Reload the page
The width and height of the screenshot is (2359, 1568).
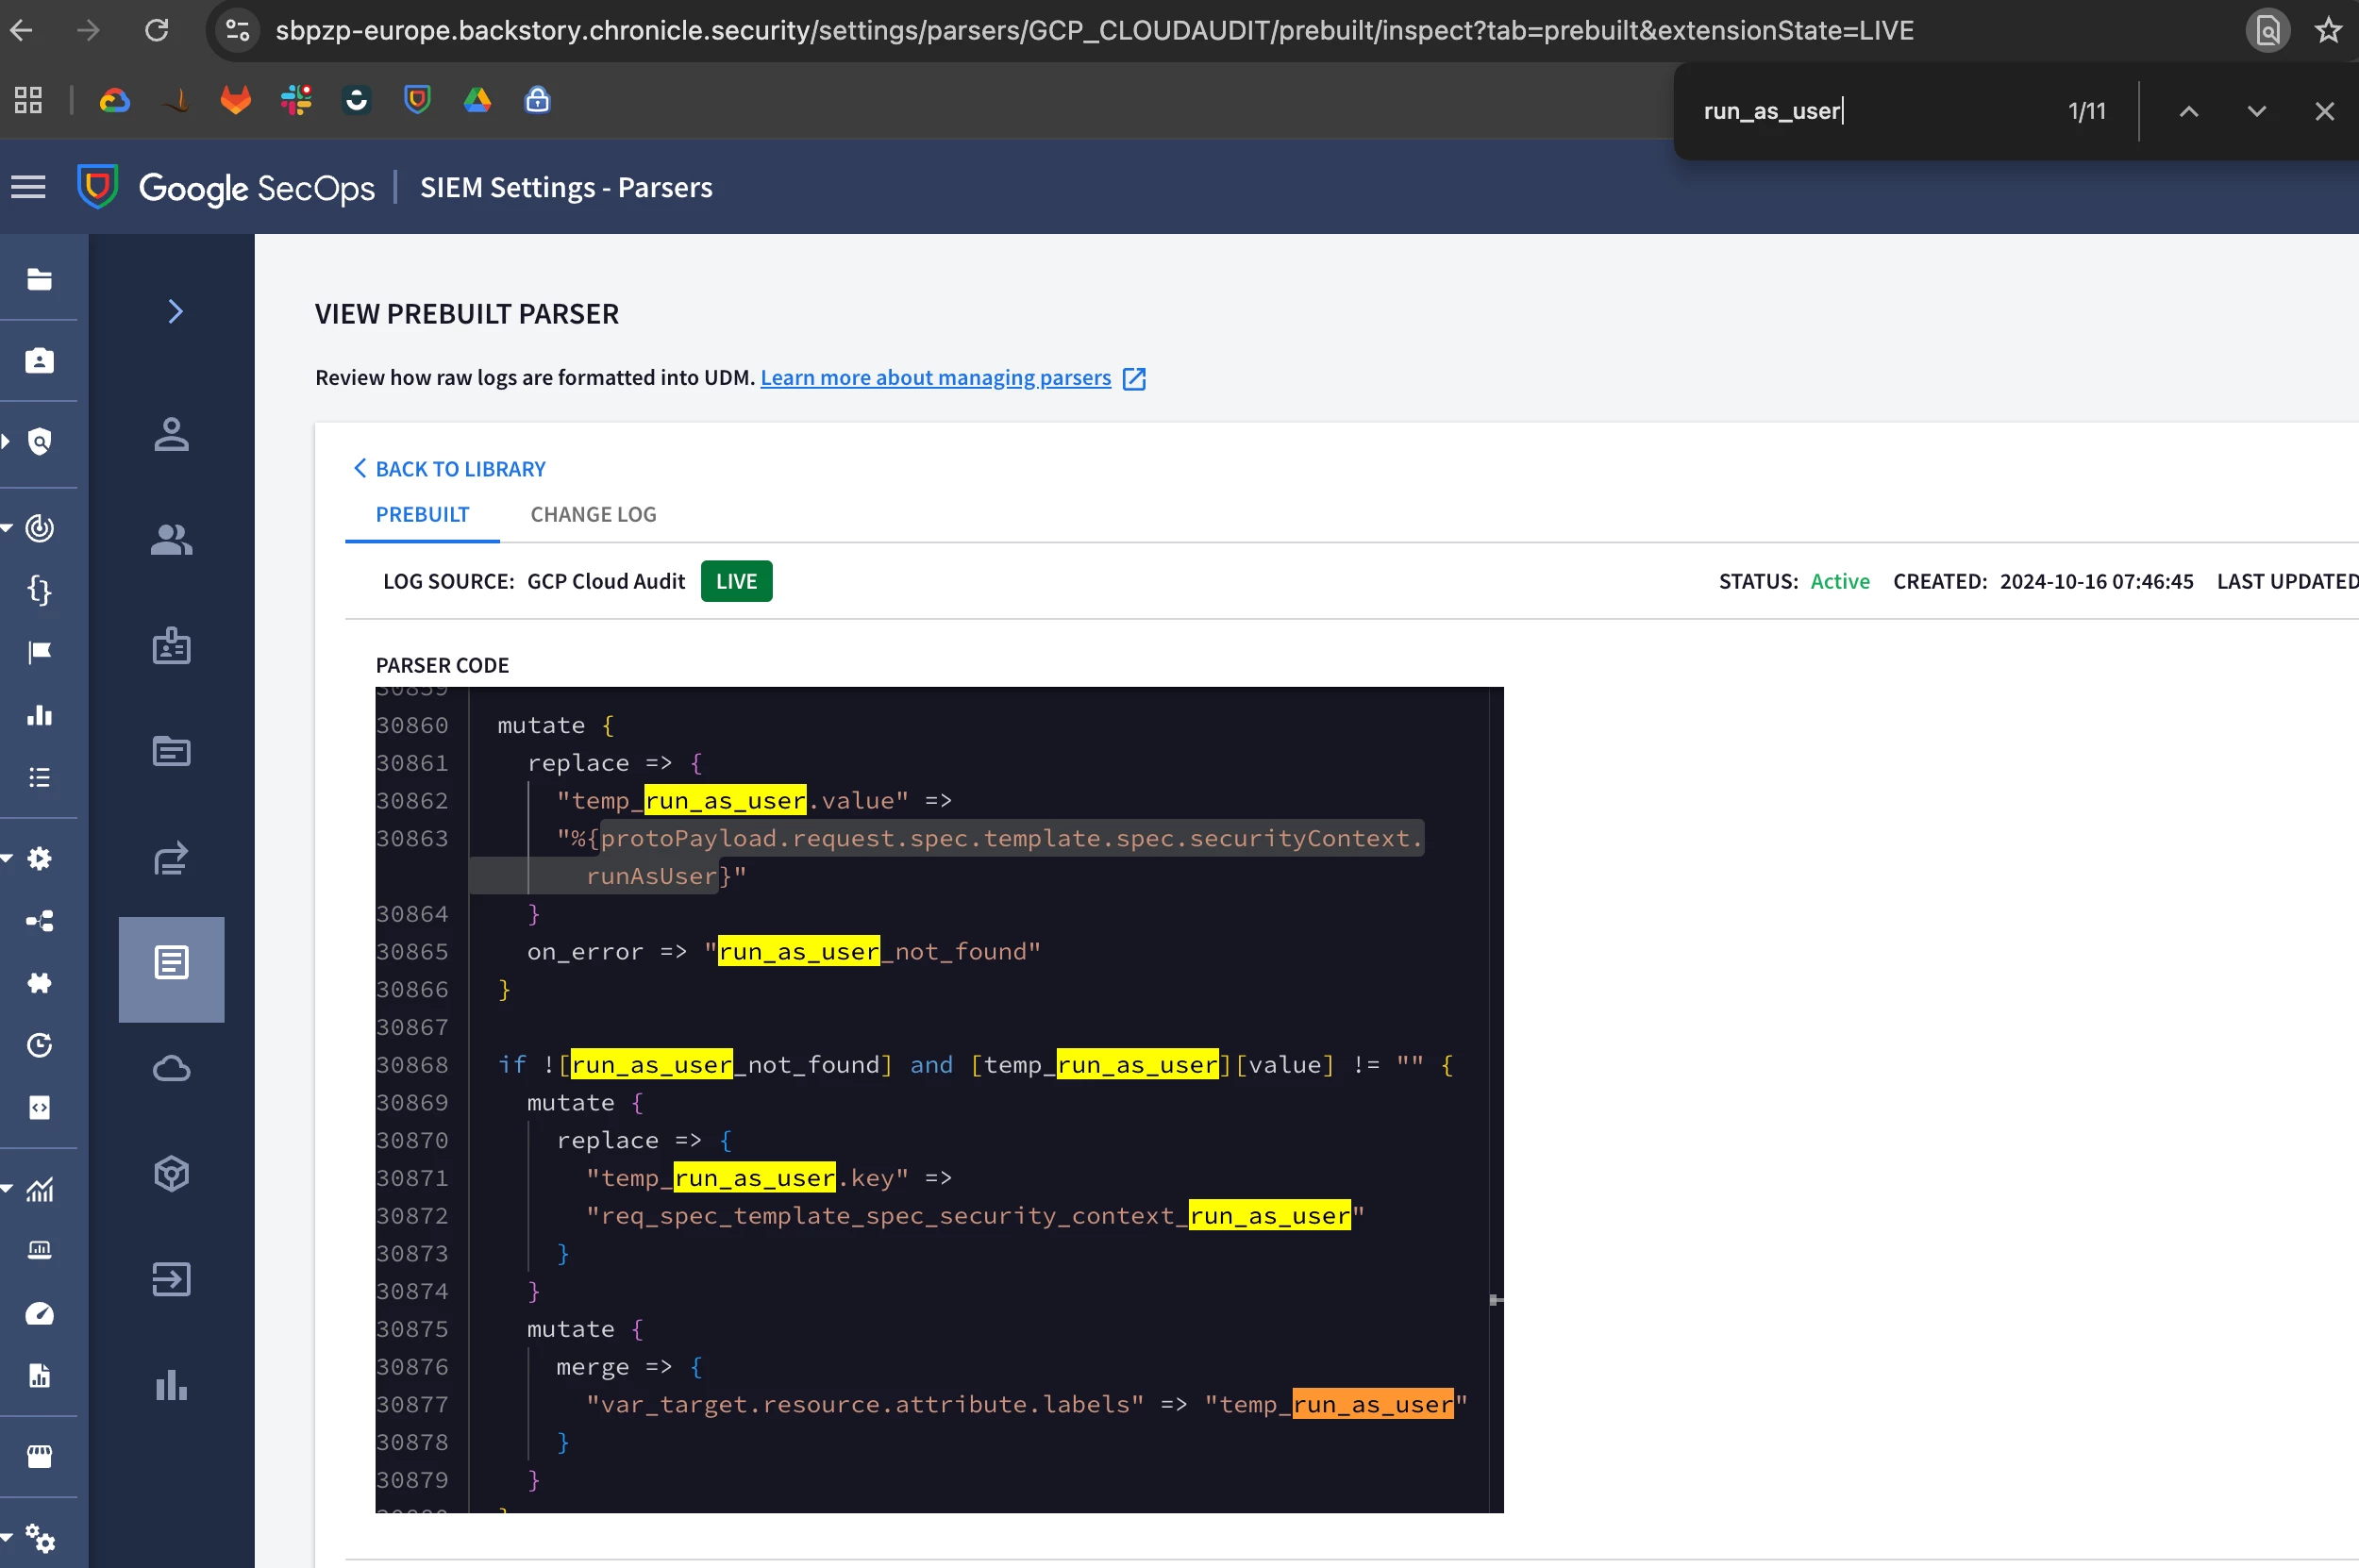[157, 31]
